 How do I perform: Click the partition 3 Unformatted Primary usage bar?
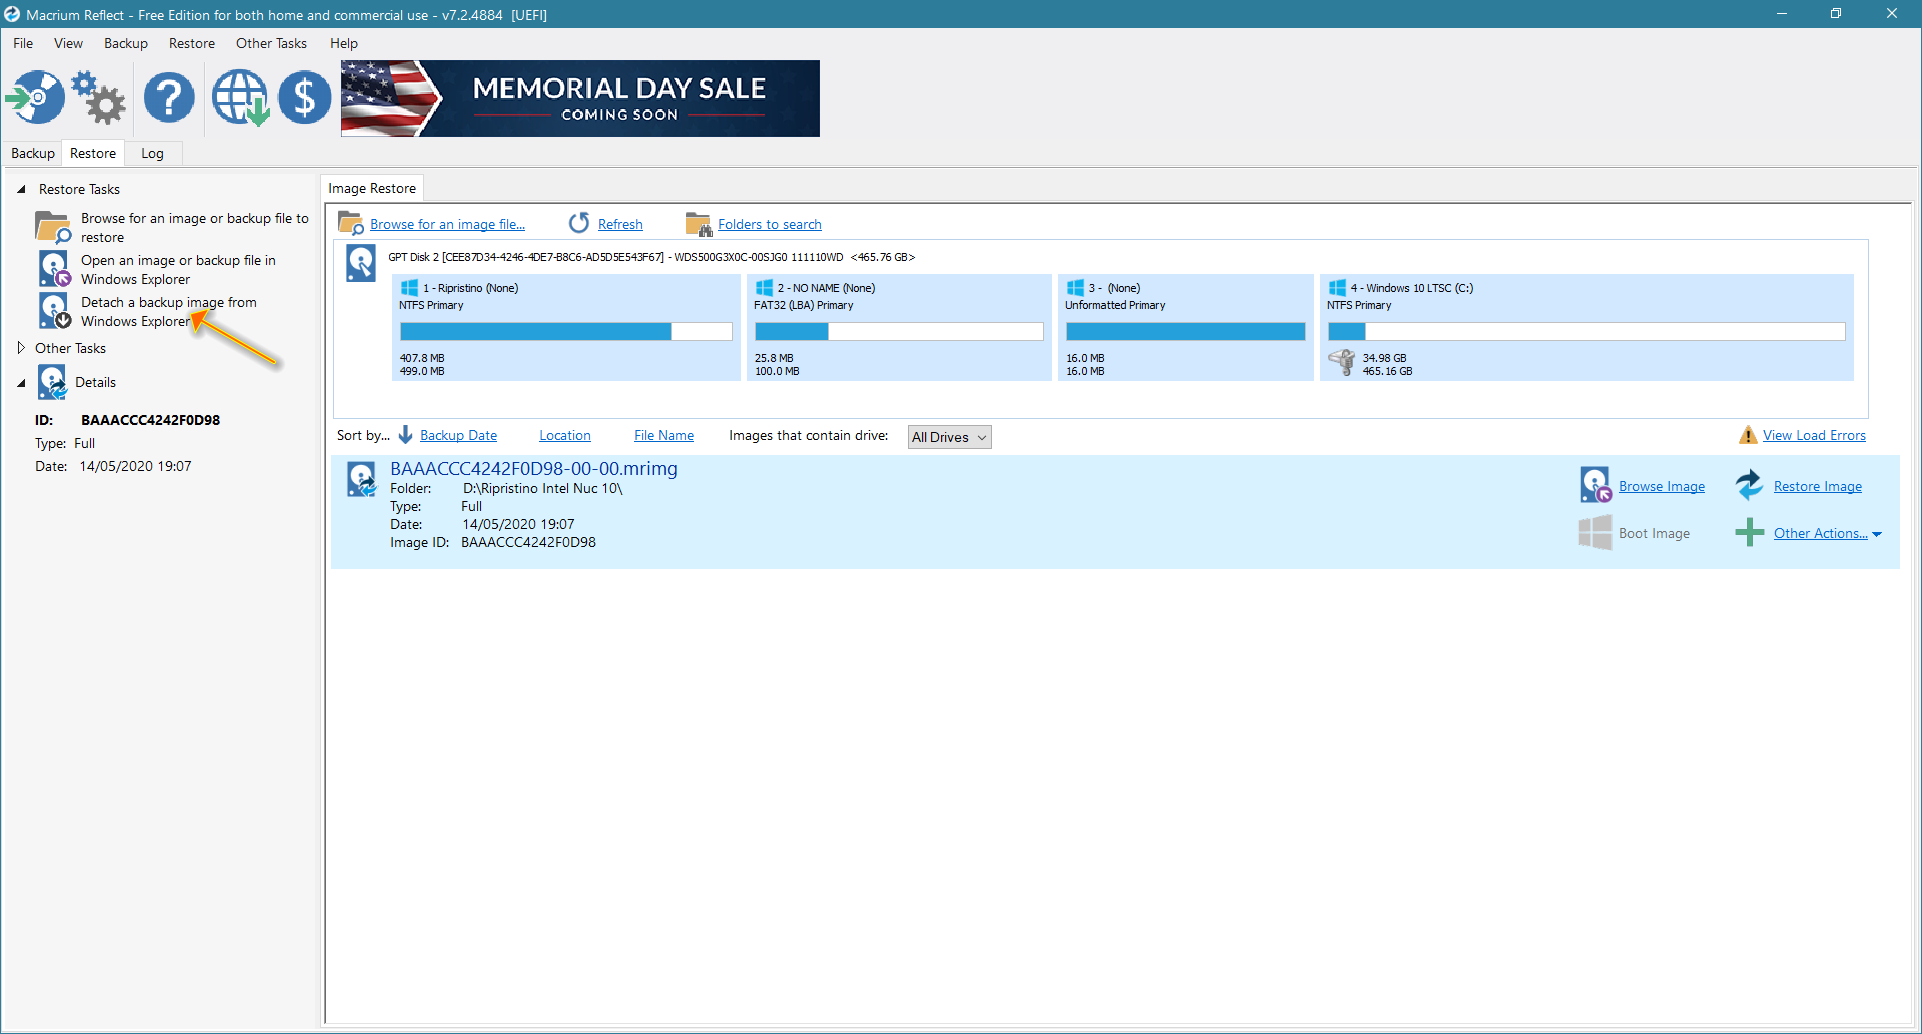[1186, 331]
